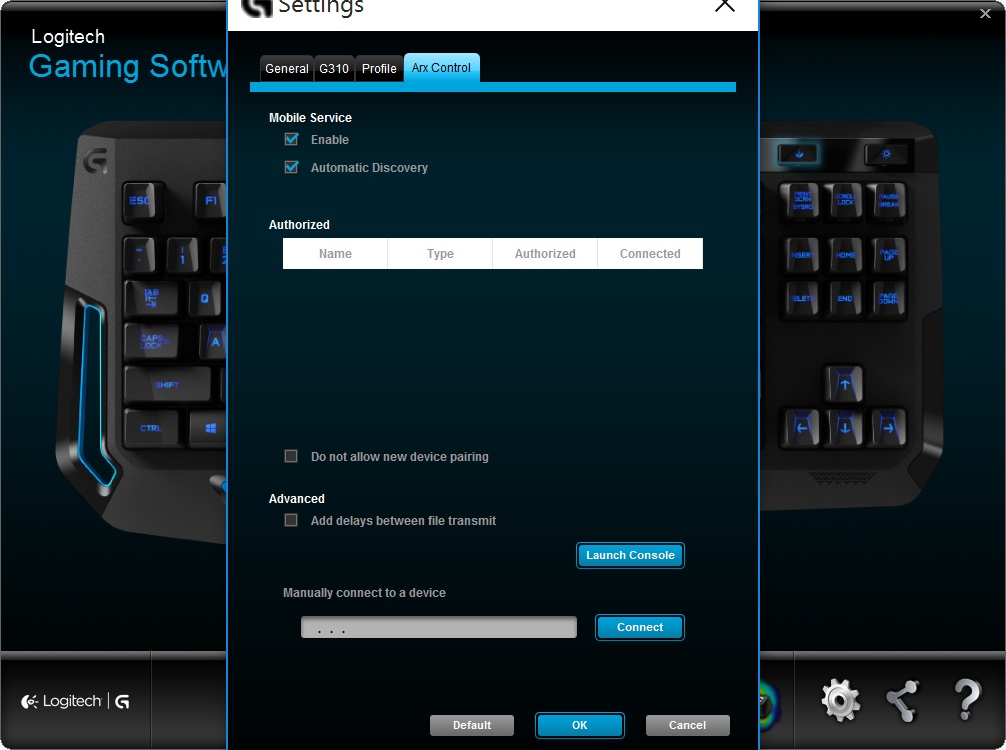
Task: Open the Profile tab
Action: (x=379, y=69)
